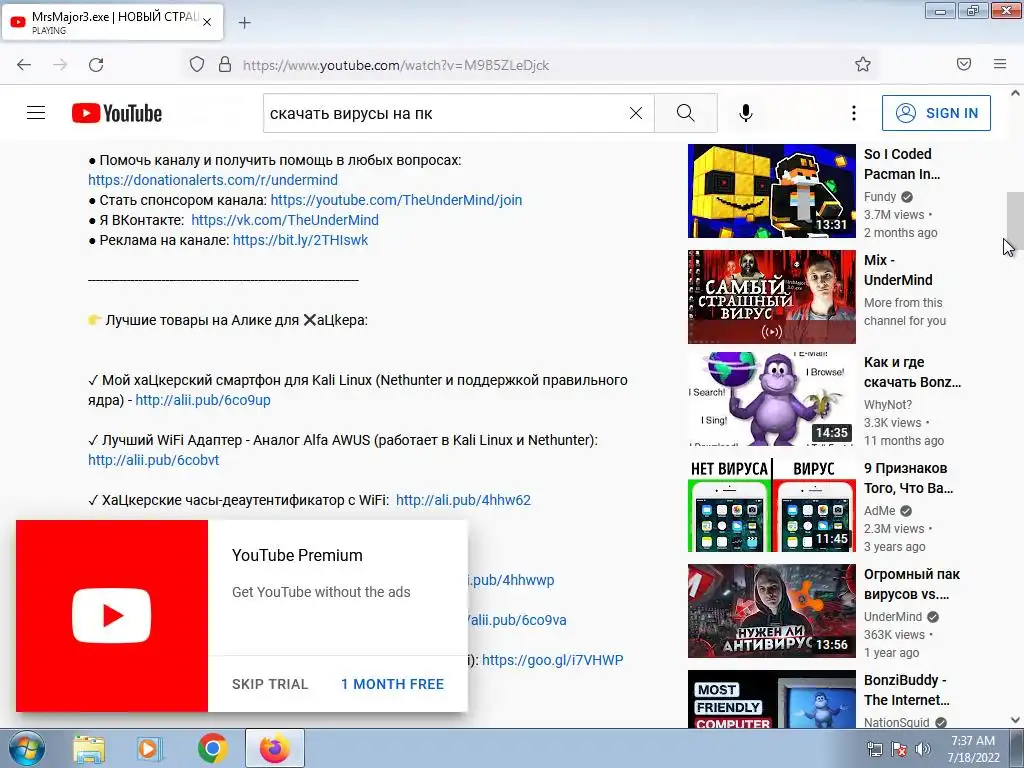Save page to Pocket

tap(964, 64)
